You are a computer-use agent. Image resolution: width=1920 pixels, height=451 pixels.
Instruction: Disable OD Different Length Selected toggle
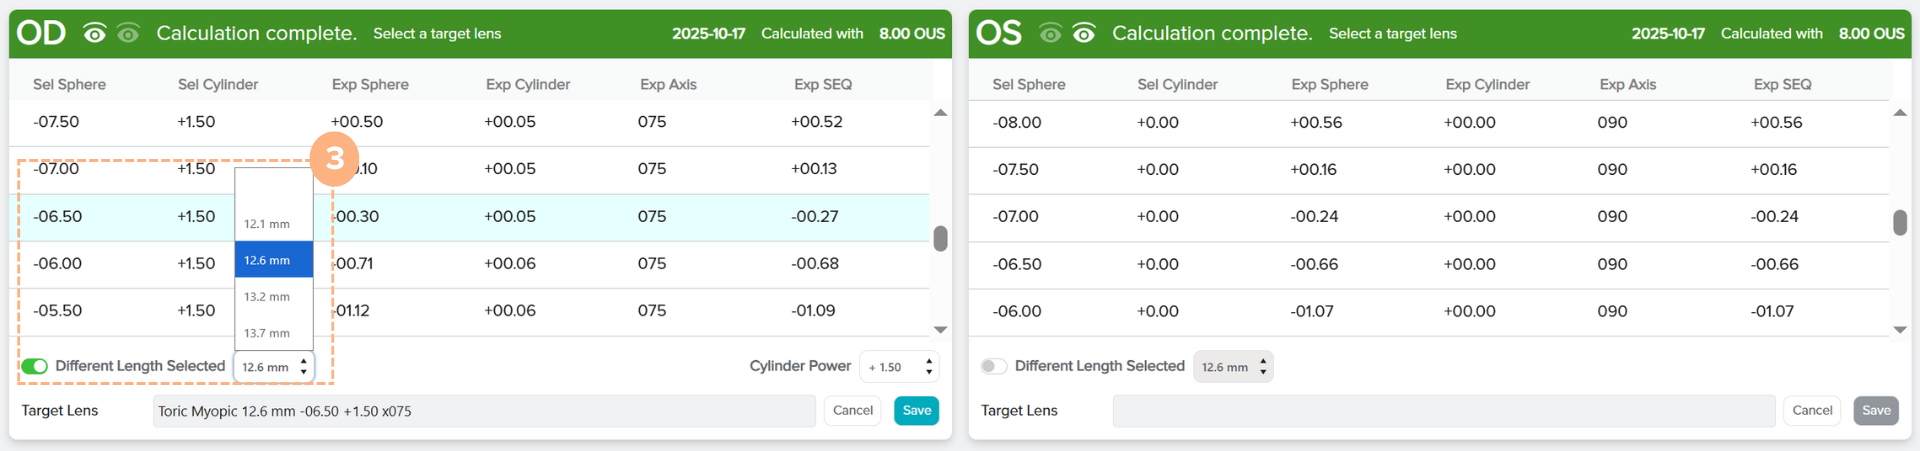pos(35,367)
